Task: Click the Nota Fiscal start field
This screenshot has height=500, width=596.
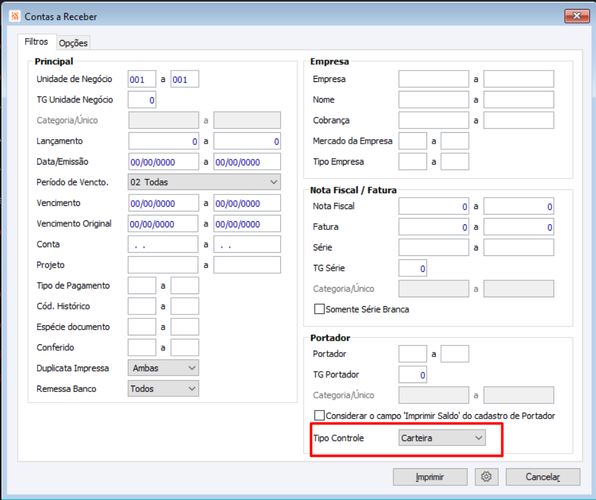Action: pyautogui.click(x=434, y=206)
